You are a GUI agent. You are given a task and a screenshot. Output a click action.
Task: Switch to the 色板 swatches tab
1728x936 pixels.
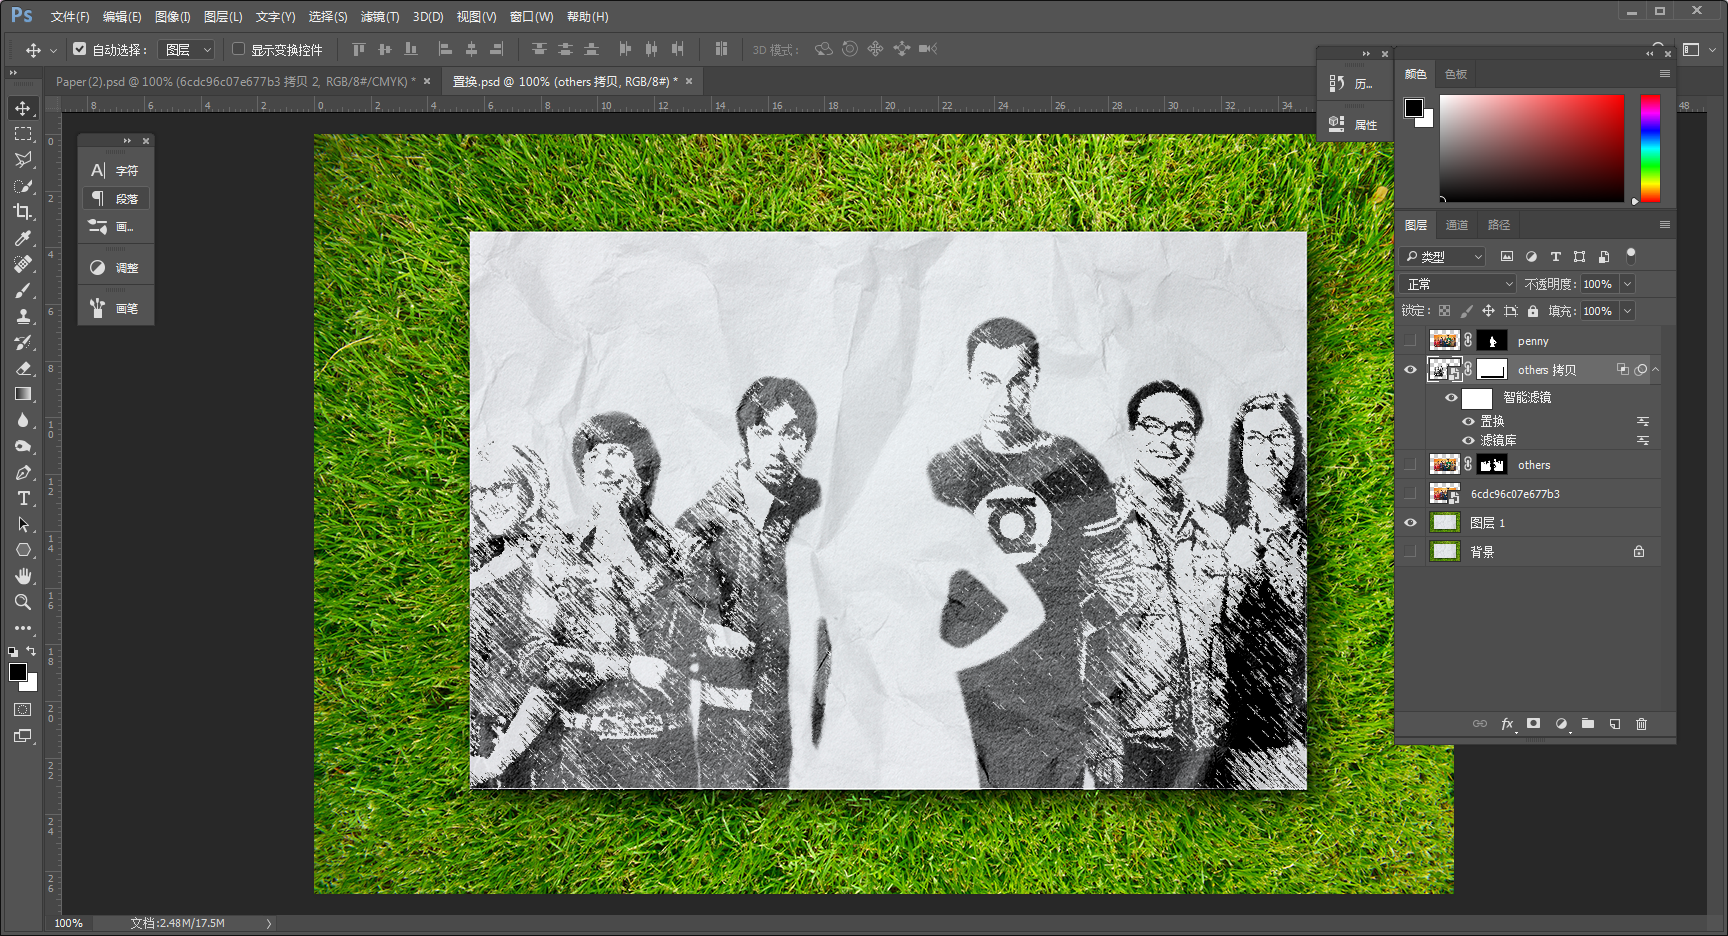[x=1456, y=74]
